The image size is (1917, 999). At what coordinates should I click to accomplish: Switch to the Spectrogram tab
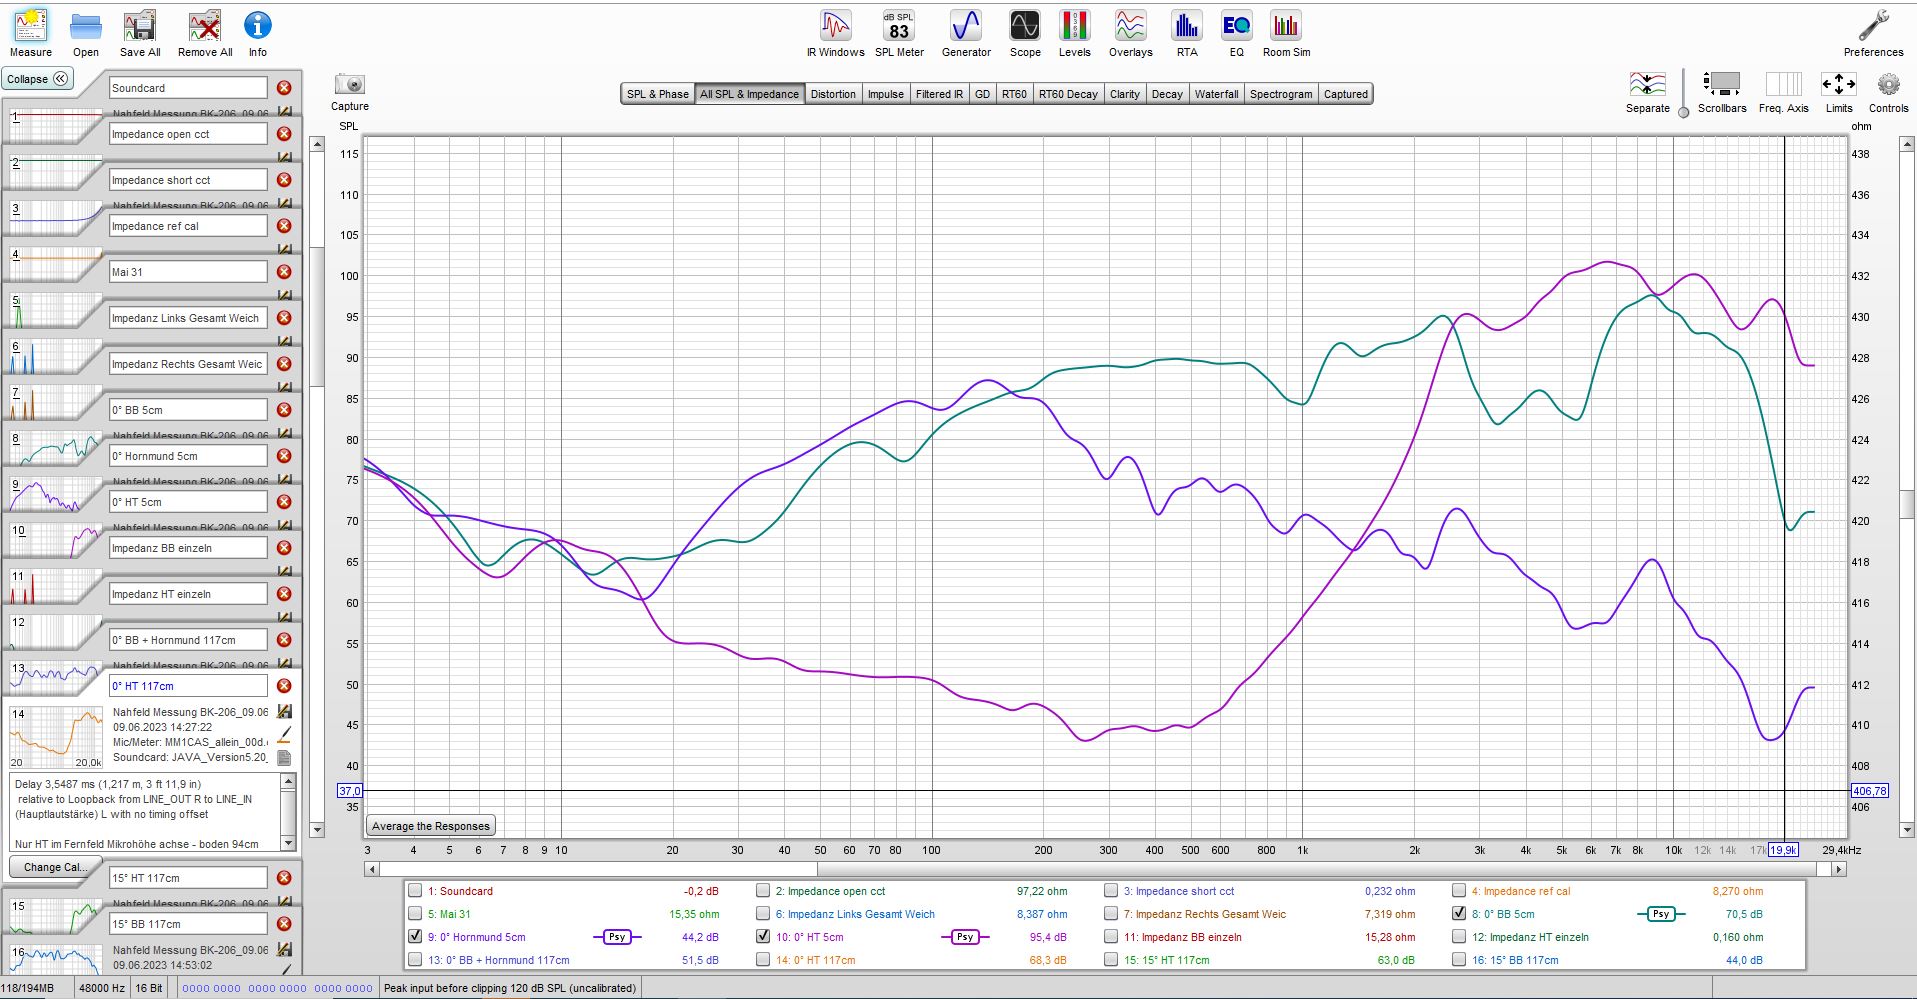(x=1281, y=94)
